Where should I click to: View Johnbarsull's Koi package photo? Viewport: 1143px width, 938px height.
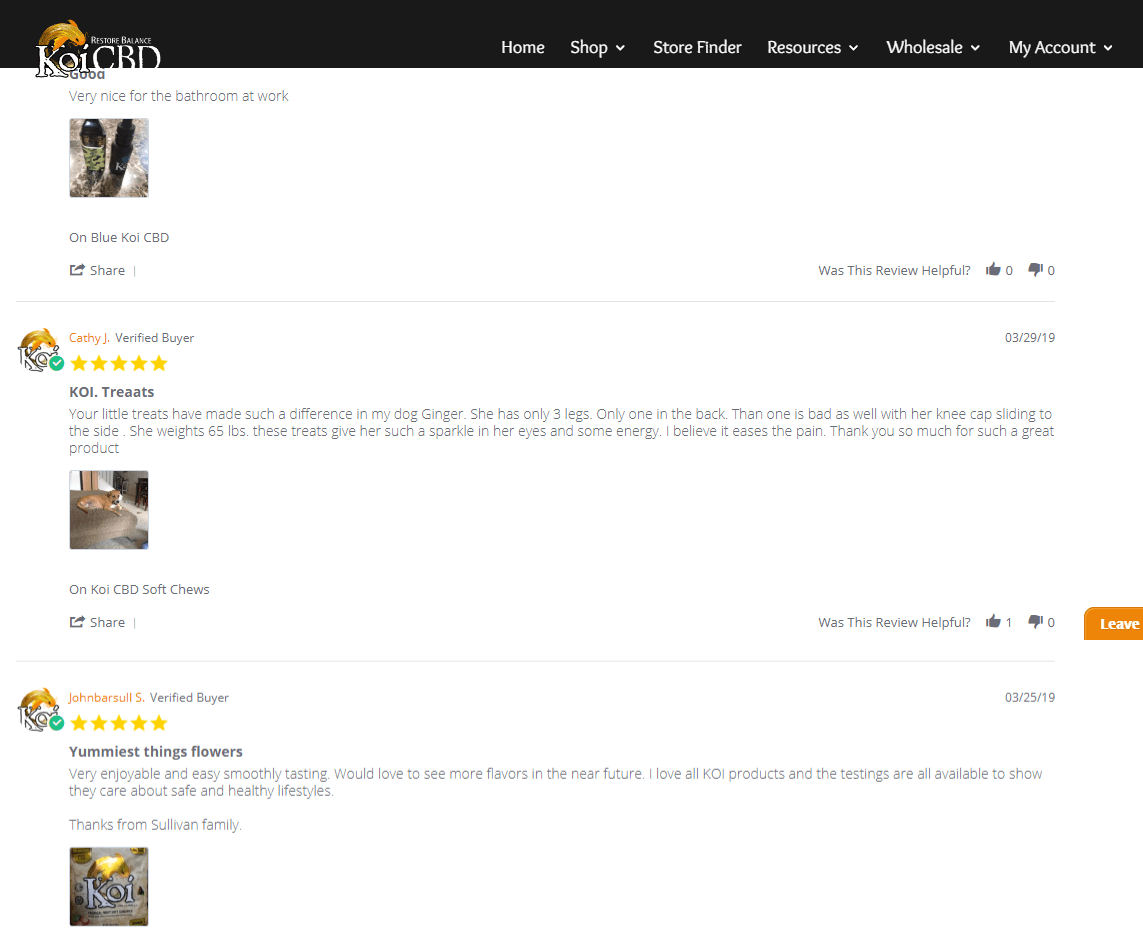point(109,886)
